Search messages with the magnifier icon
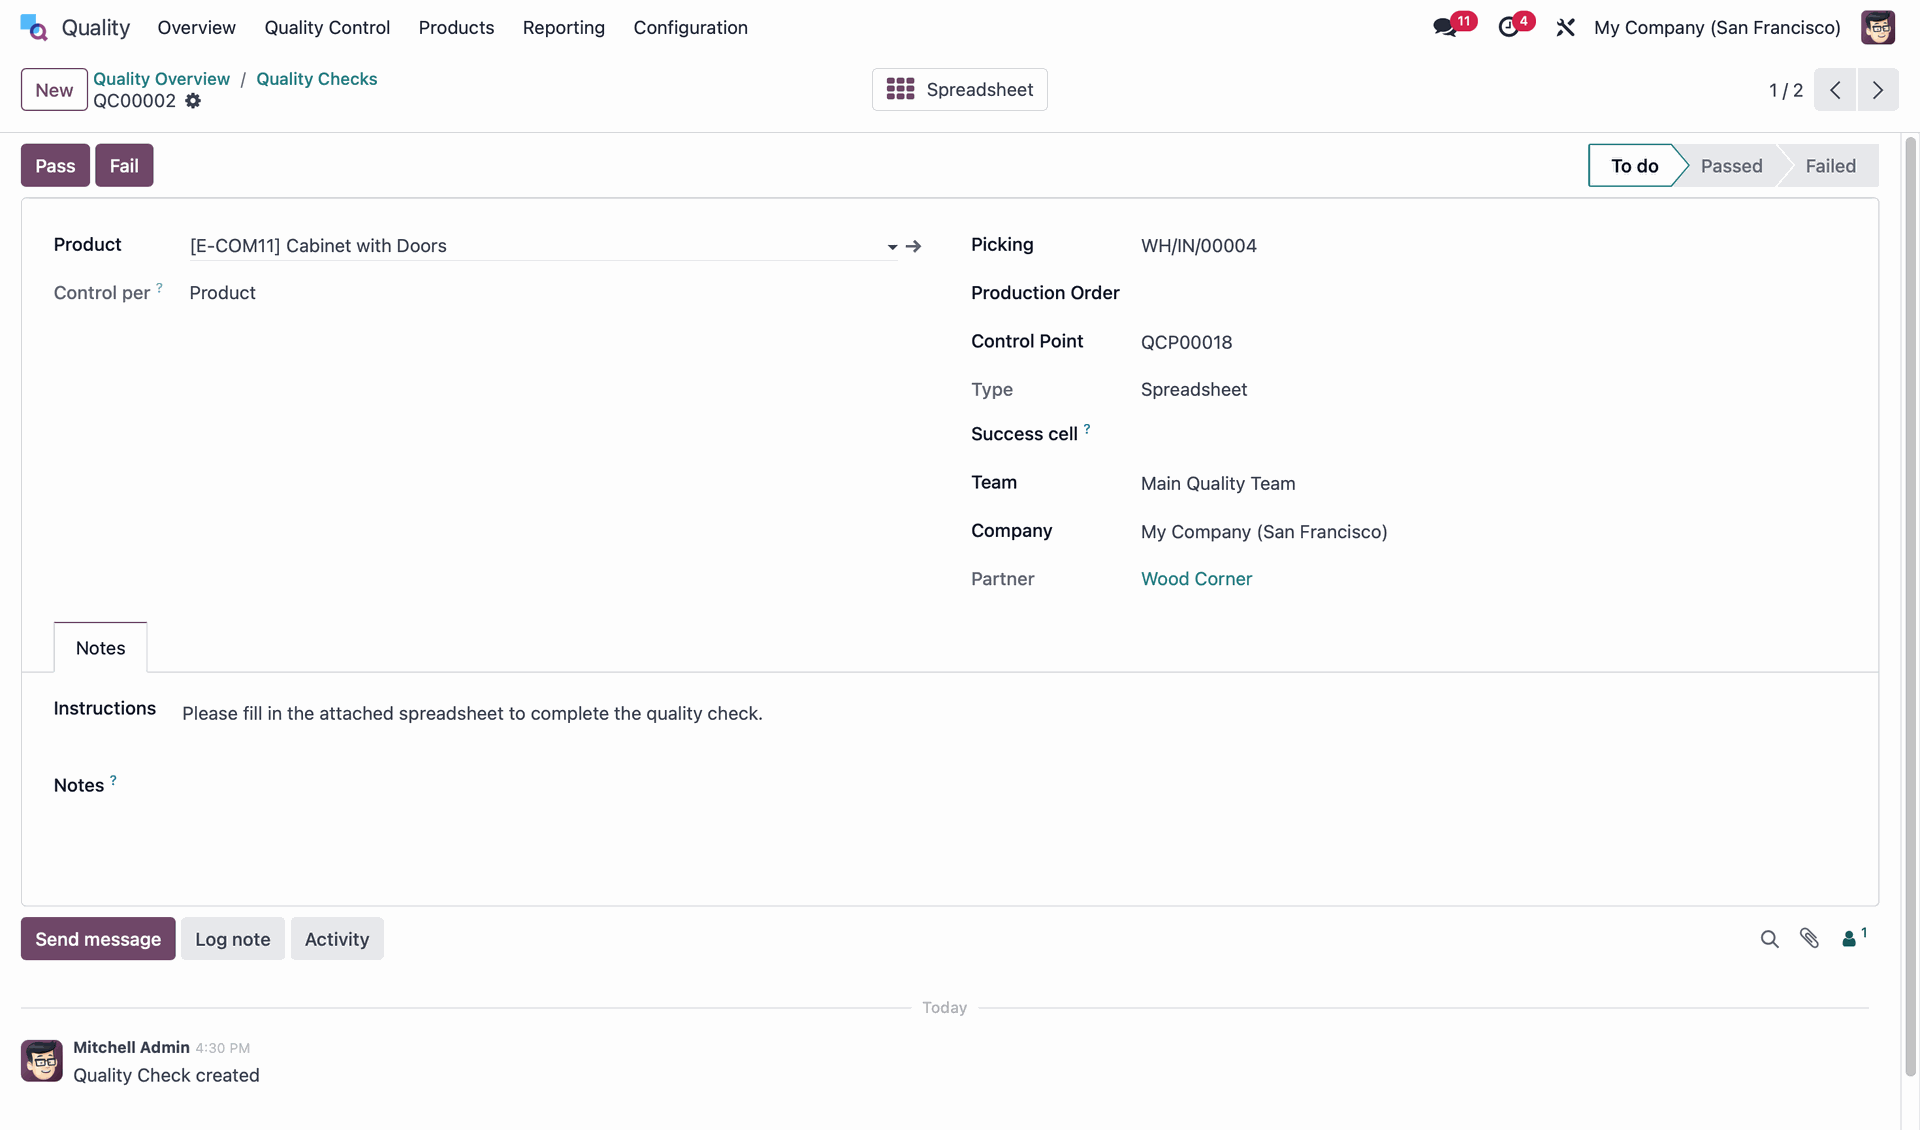Image resolution: width=1920 pixels, height=1130 pixels. click(x=1769, y=939)
